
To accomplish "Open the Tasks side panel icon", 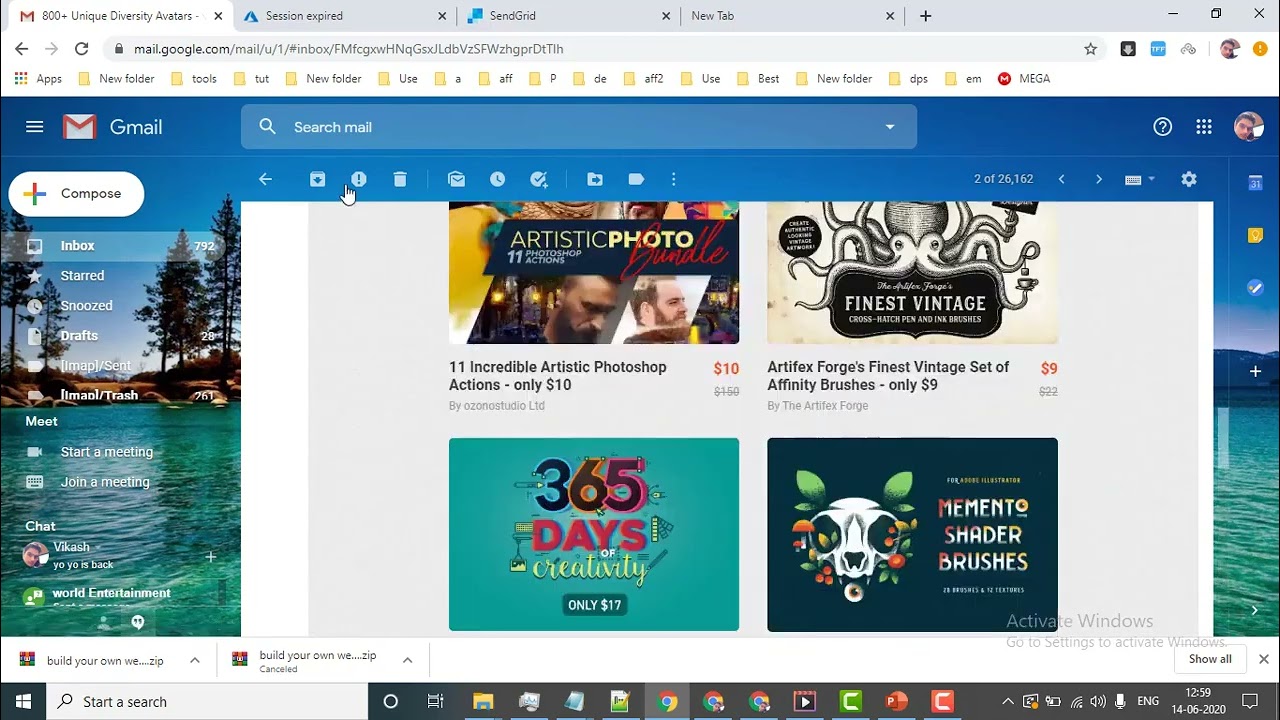I will coord(1255,288).
